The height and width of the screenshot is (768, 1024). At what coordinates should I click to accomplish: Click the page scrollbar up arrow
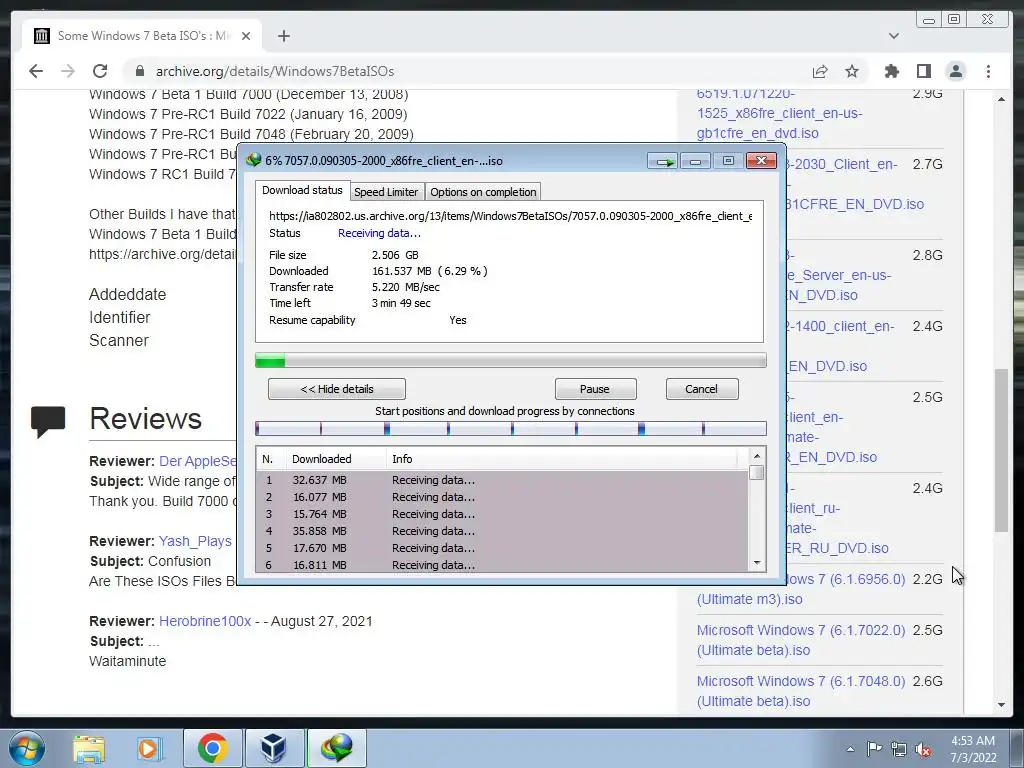pyautogui.click(x=1001, y=99)
